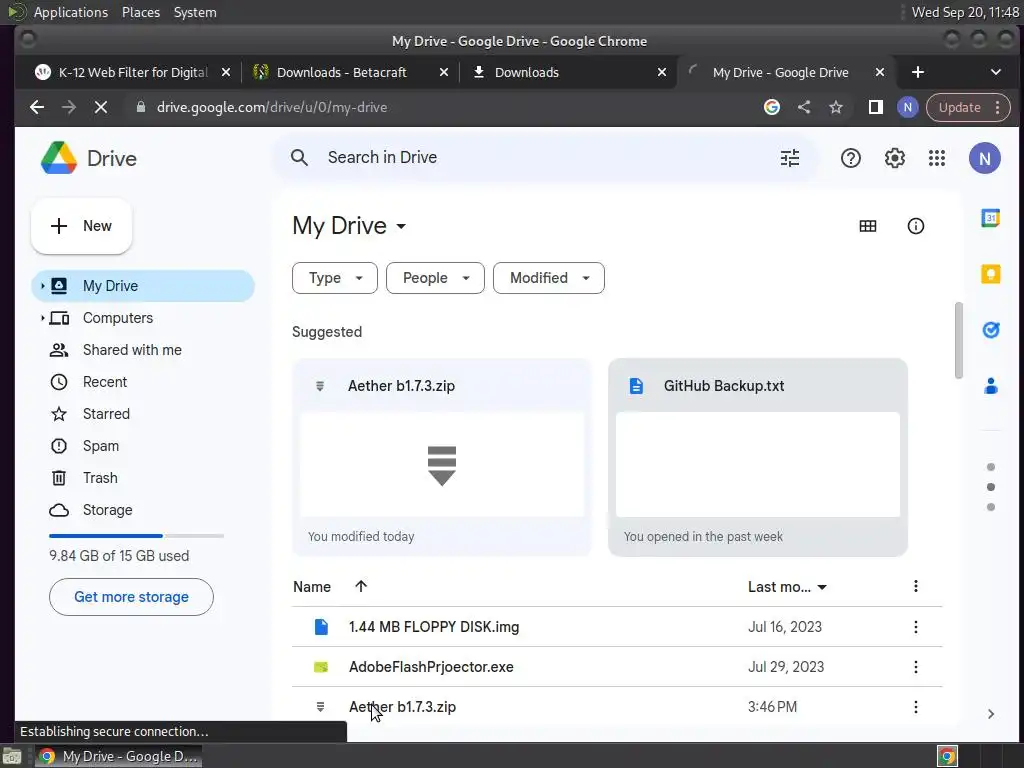Switch to grid layout view
The height and width of the screenshot is (768, 1024).
(867, 226)
